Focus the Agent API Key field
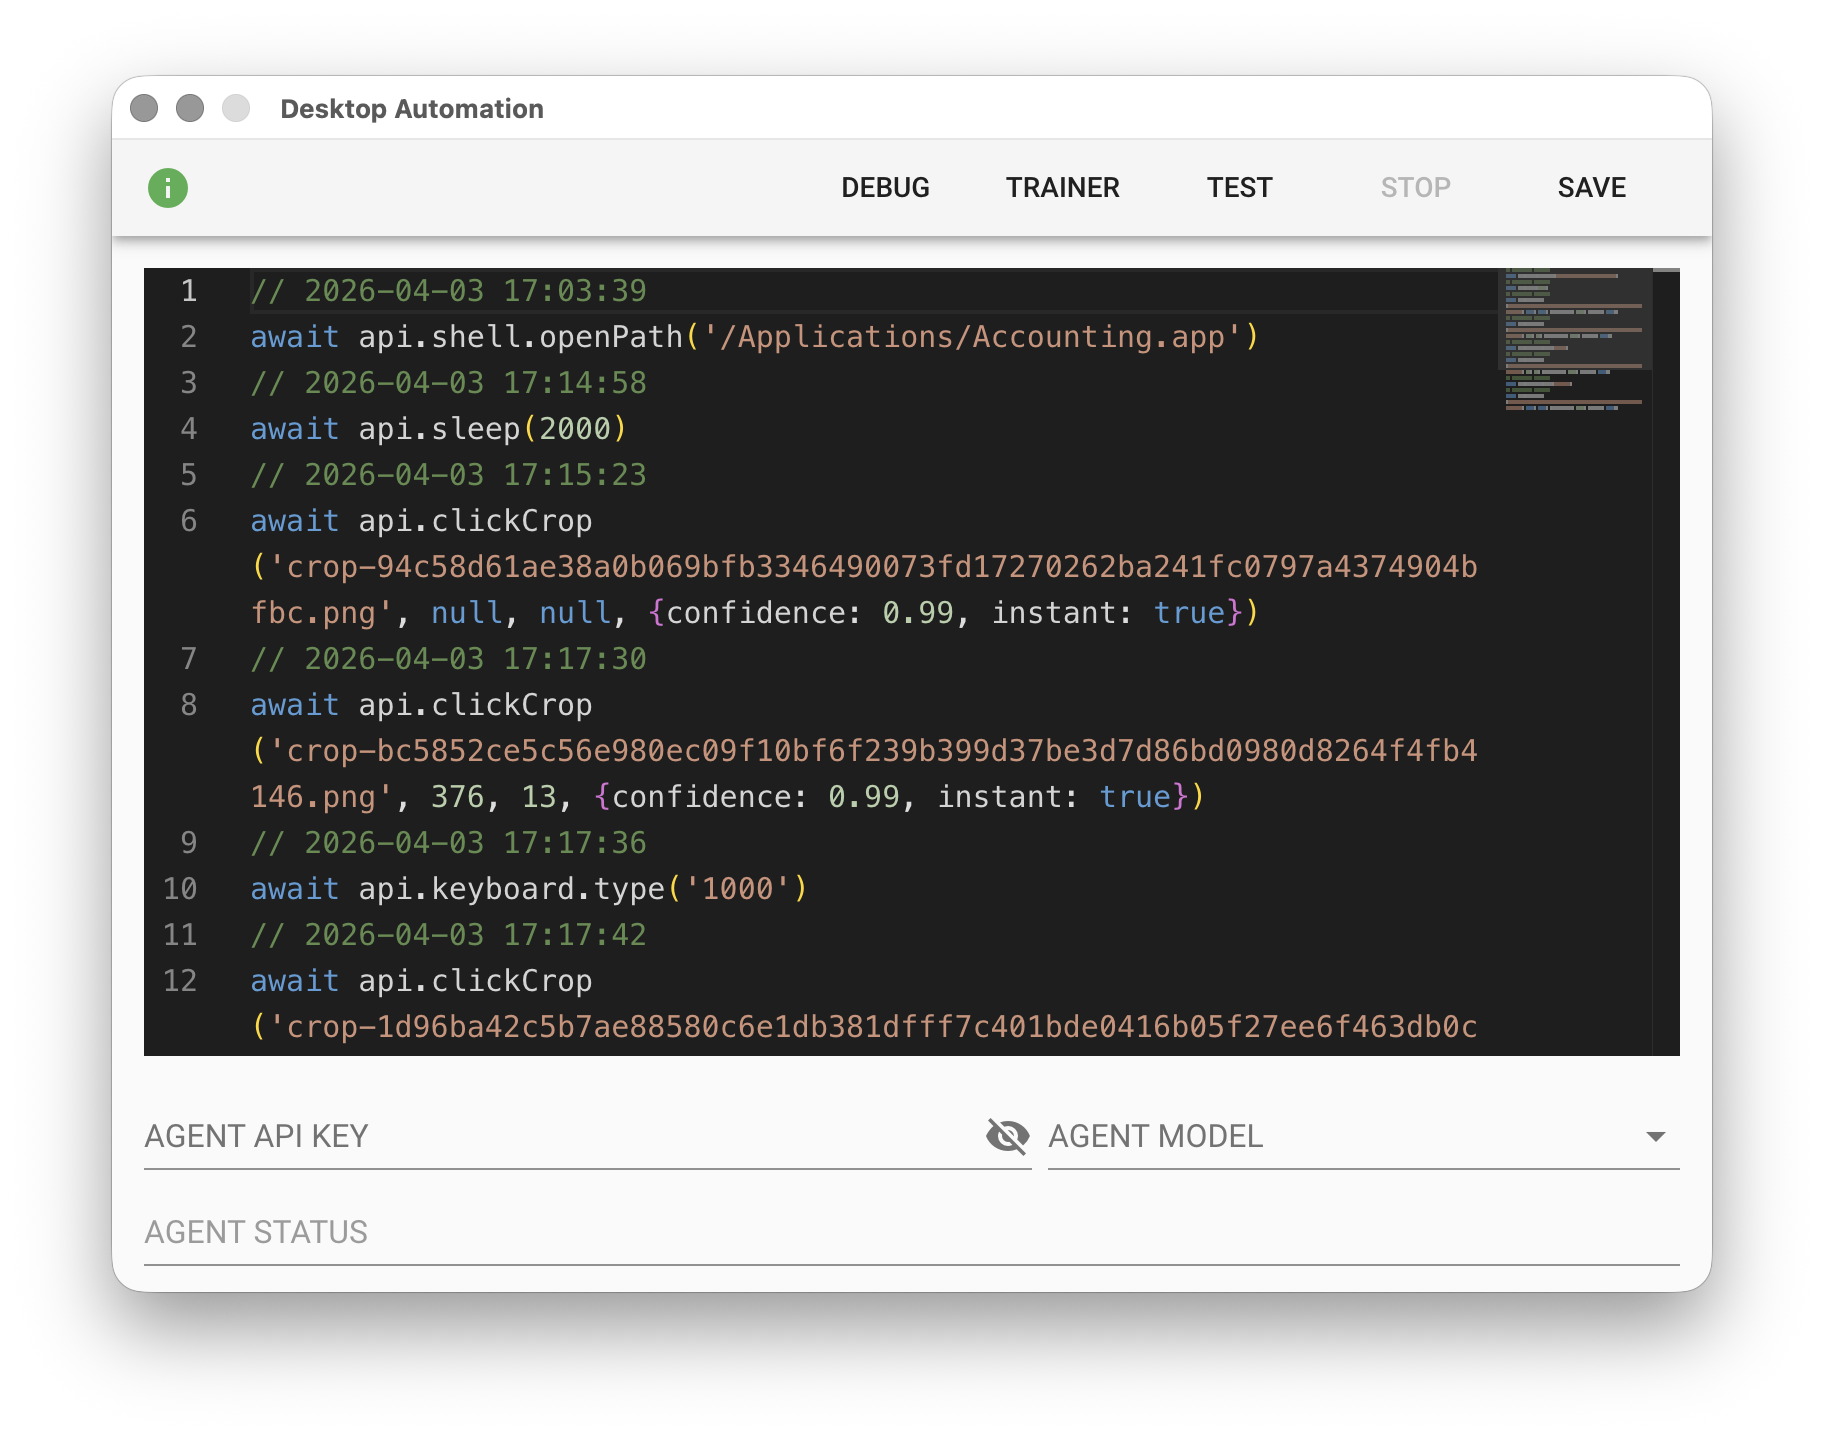 click(560, 1137)
